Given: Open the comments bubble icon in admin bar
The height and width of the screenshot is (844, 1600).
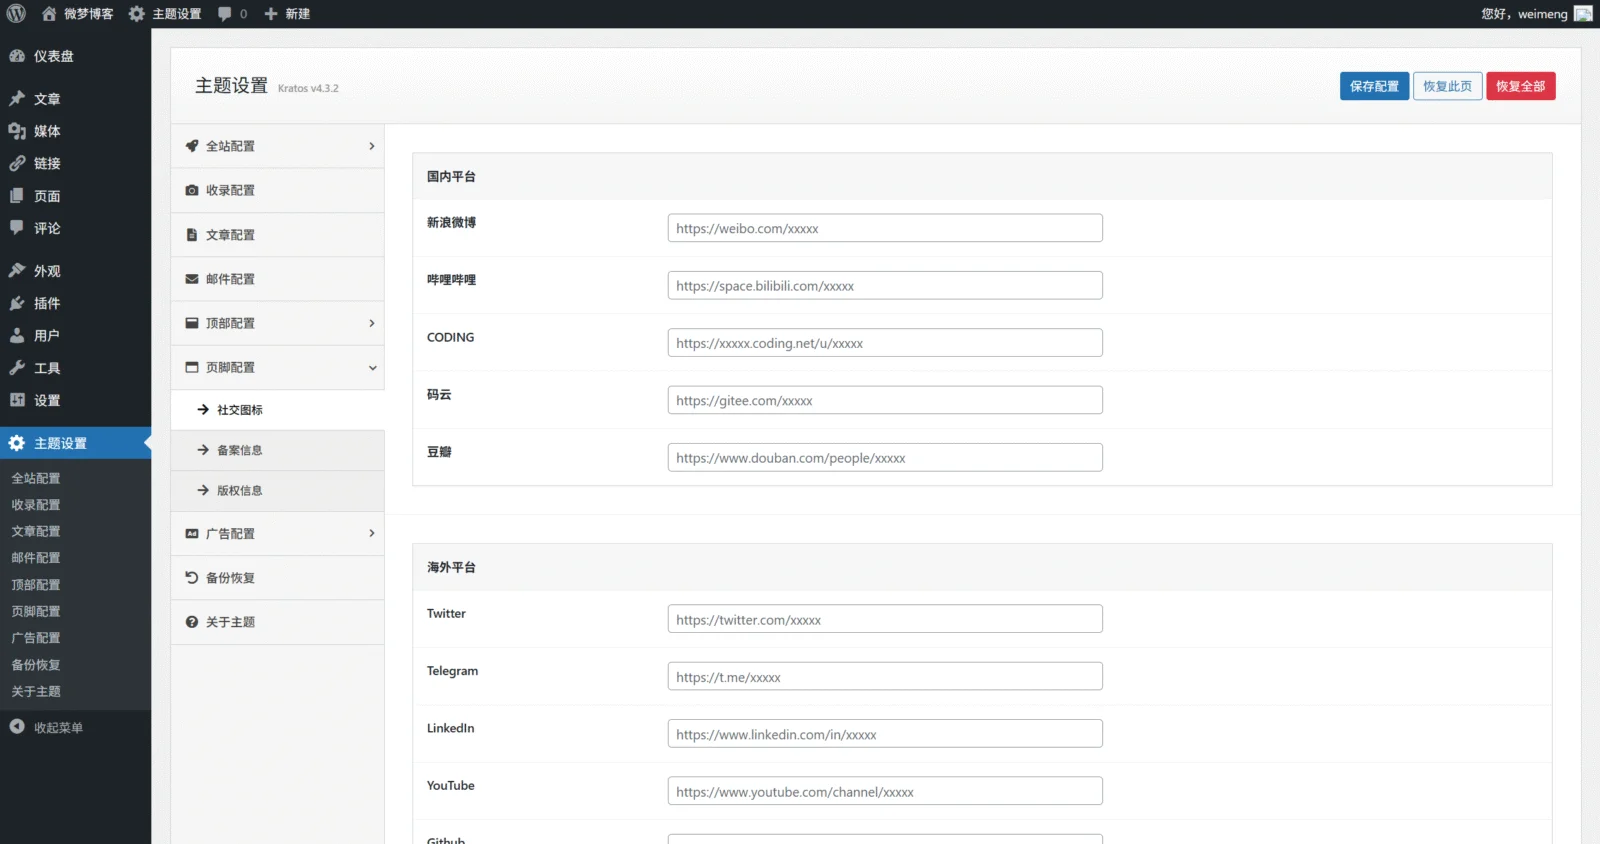Looking at the screenshot, I should 225,14.
